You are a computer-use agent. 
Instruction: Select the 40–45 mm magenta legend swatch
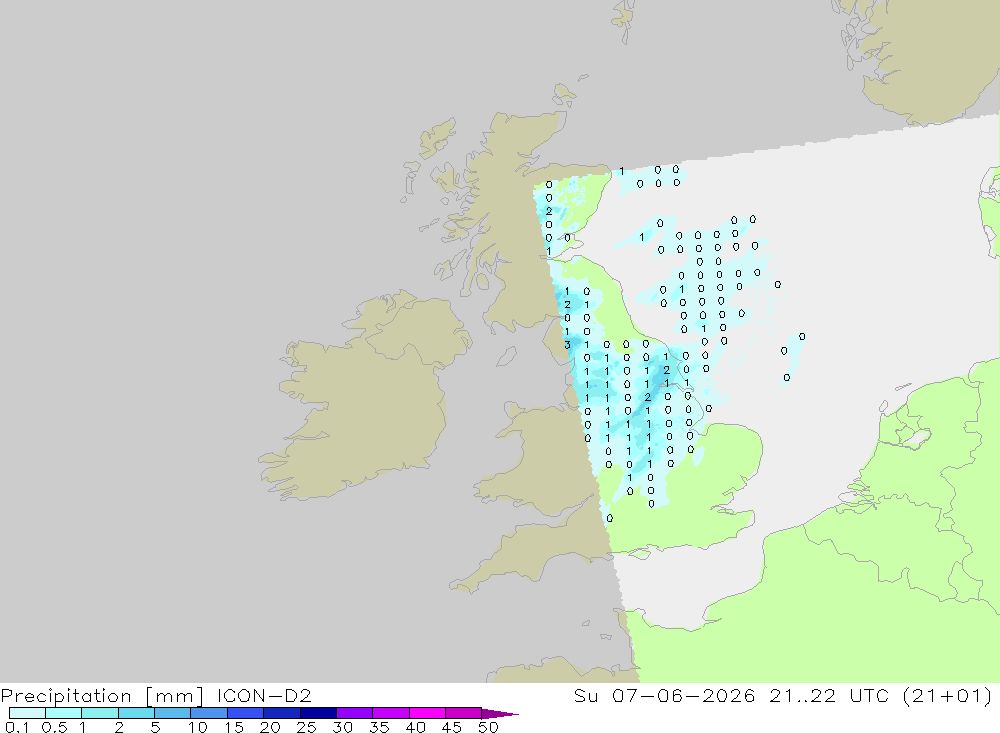pyautogui.click(x=427, y=713)
